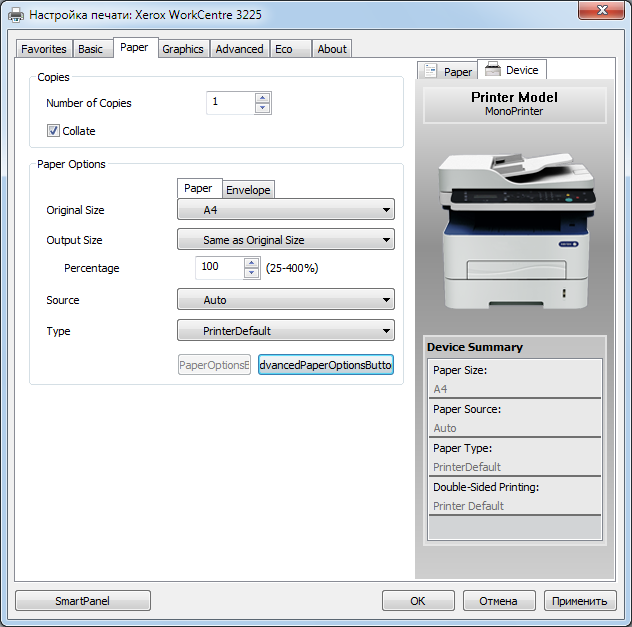Image resolution: width=632 pixels, height=627 pixels.
Task: Increase Number of Copies with up arrow
Action: point(263,98)
